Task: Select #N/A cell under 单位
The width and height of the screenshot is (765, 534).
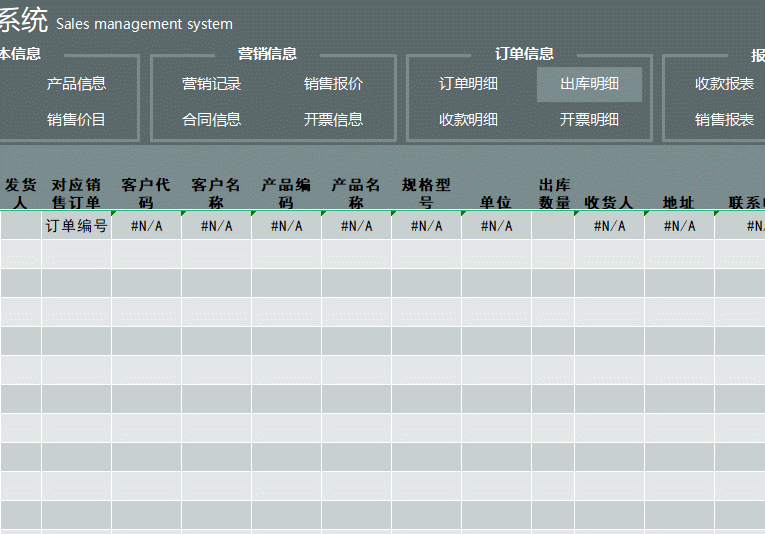Action: coord(496,225)
